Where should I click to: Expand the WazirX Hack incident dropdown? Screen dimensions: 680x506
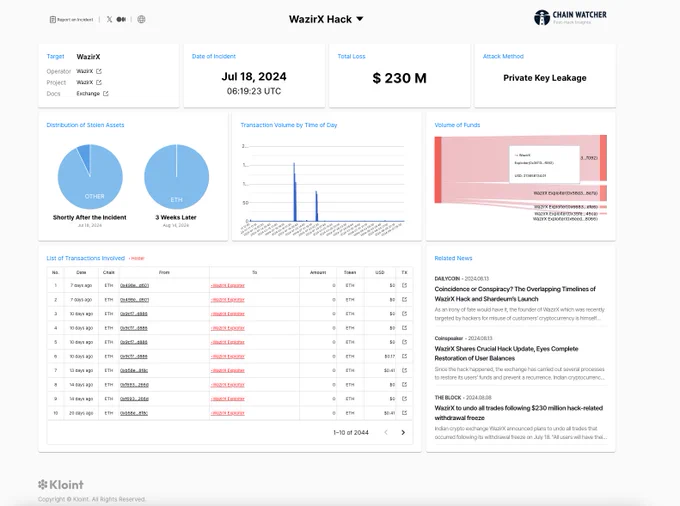coord(360,19)
